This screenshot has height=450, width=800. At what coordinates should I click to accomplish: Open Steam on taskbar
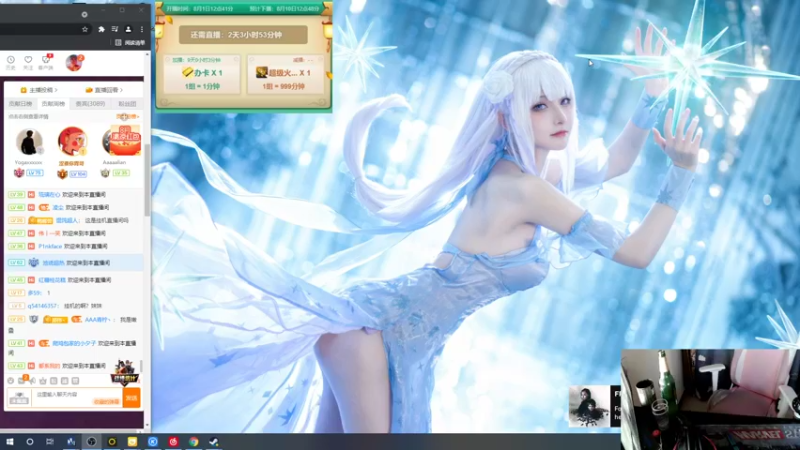point(214,442)
